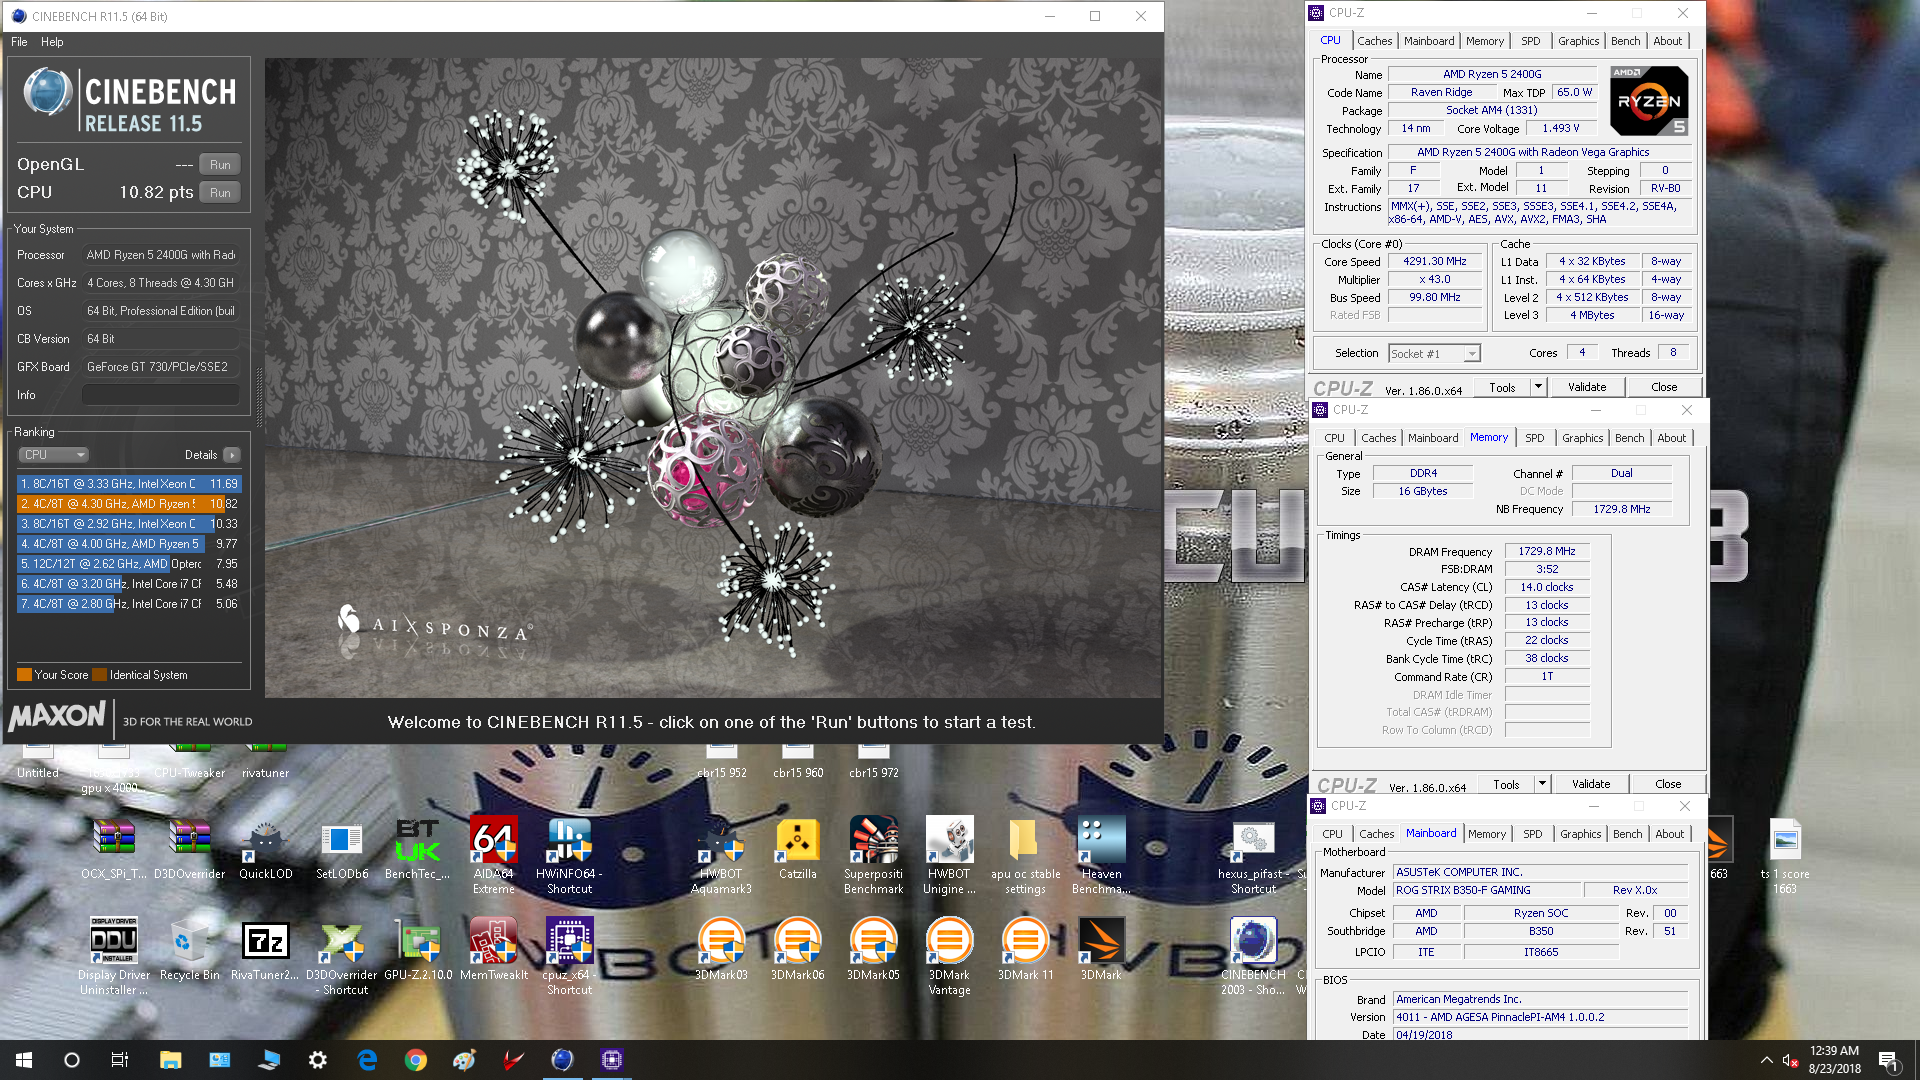This screenshot has width=1920, height=1080.
Task: Select the GPU-Z.2.10.0 desktop icon
Action: pos(418,950)
